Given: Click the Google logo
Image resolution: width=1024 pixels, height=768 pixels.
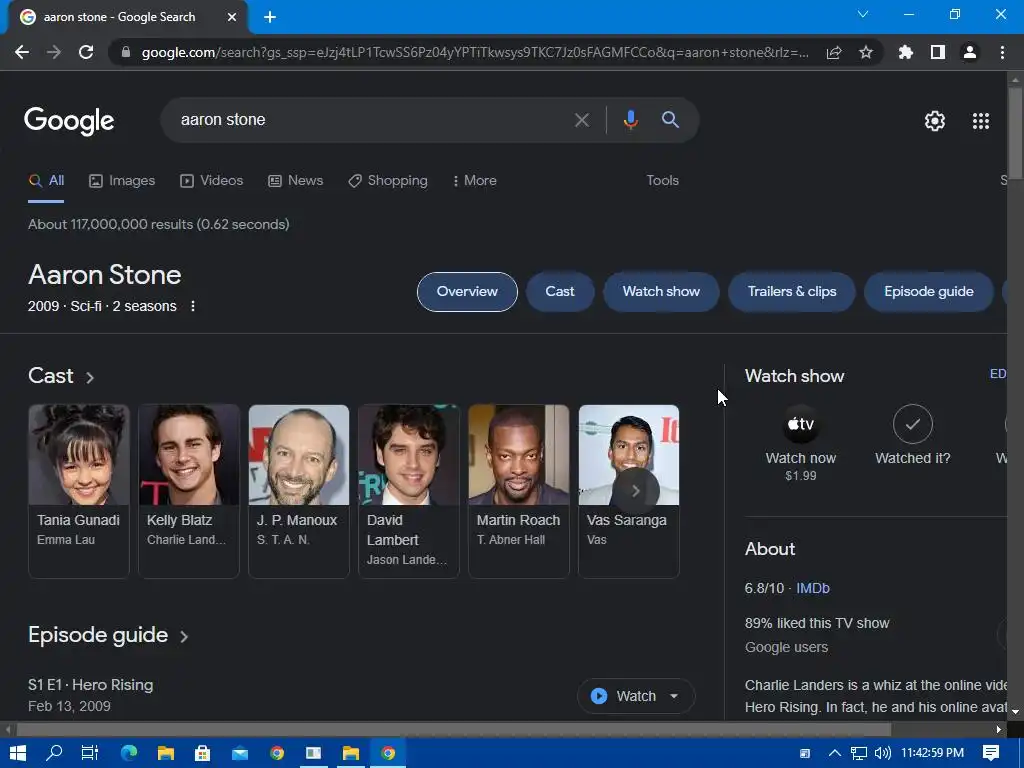Looking at the screenshot, I should pos(69,121).
